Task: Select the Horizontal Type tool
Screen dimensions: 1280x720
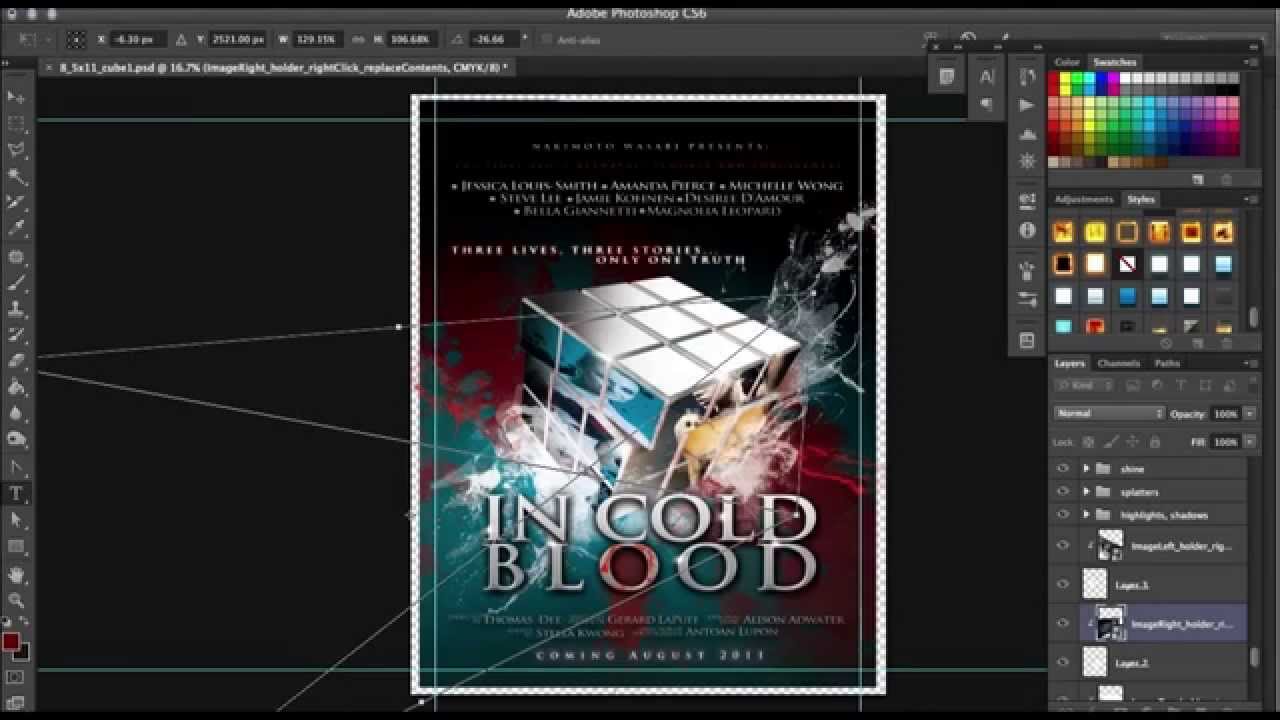Action: [x=14, y=493]
